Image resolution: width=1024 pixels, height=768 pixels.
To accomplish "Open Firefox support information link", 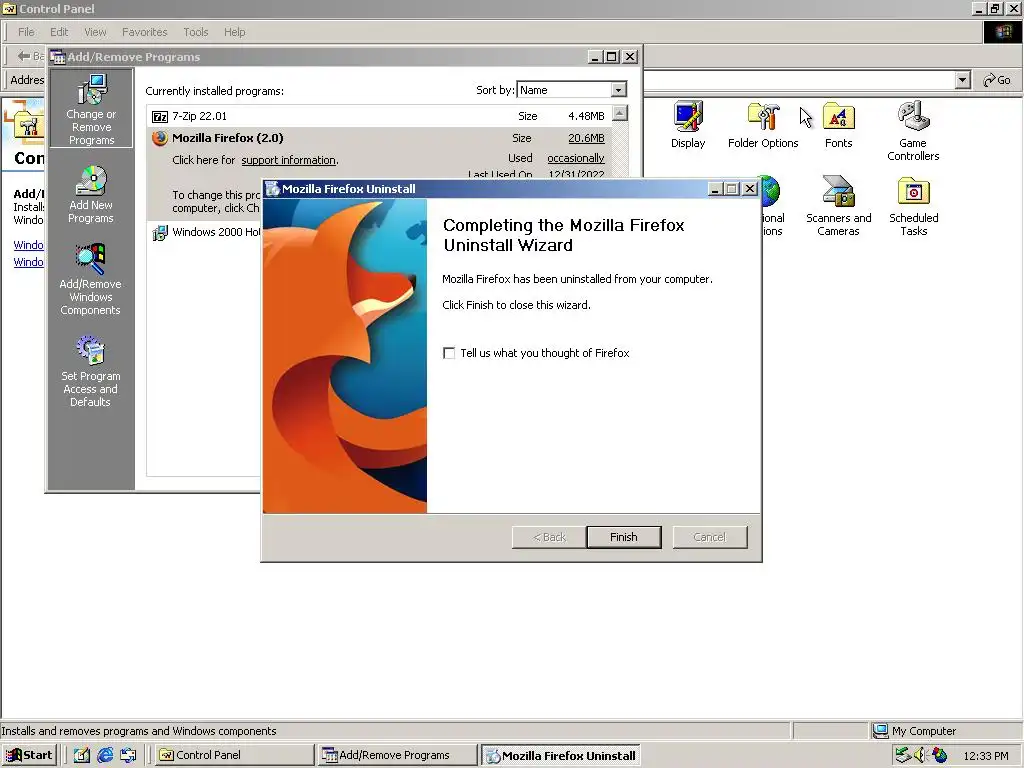I will 289,160.
